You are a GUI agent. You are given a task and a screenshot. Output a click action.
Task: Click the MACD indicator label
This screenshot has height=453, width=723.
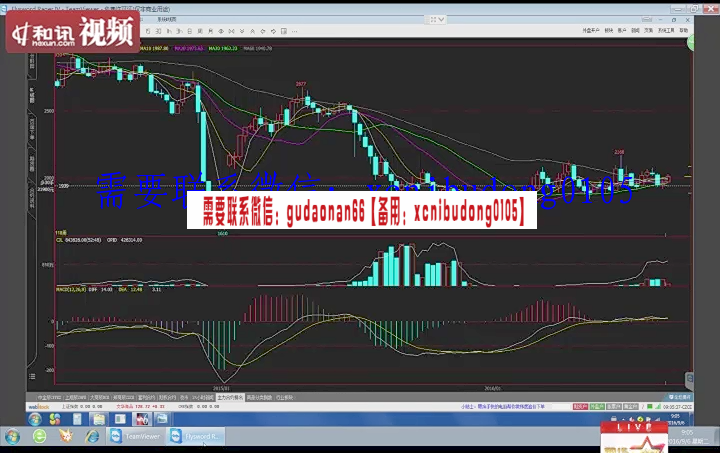(x=71, y=290)
